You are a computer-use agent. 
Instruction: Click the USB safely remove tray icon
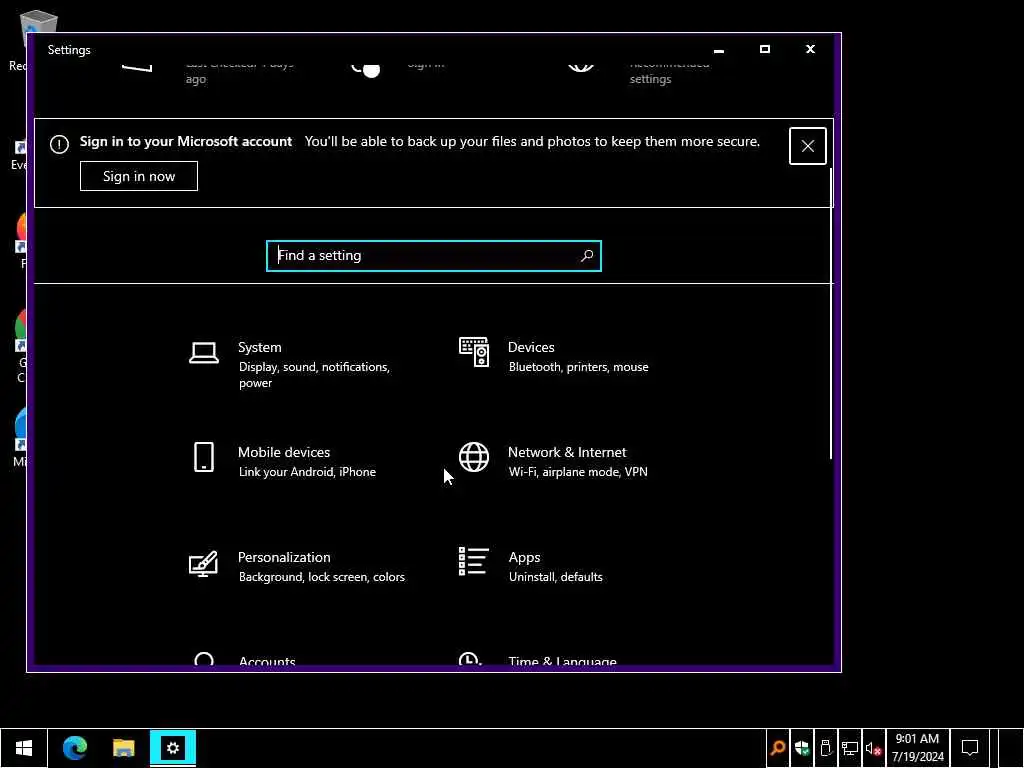point(825,748)
